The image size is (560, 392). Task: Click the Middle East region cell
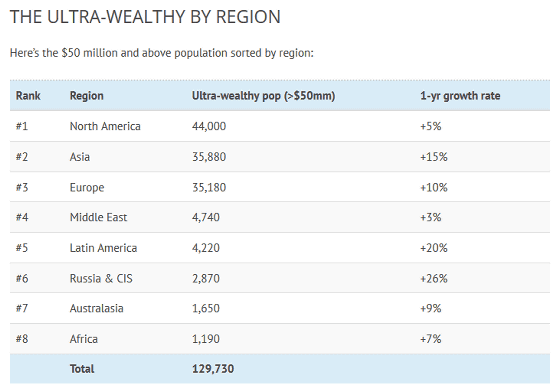(x=98, y=217)
